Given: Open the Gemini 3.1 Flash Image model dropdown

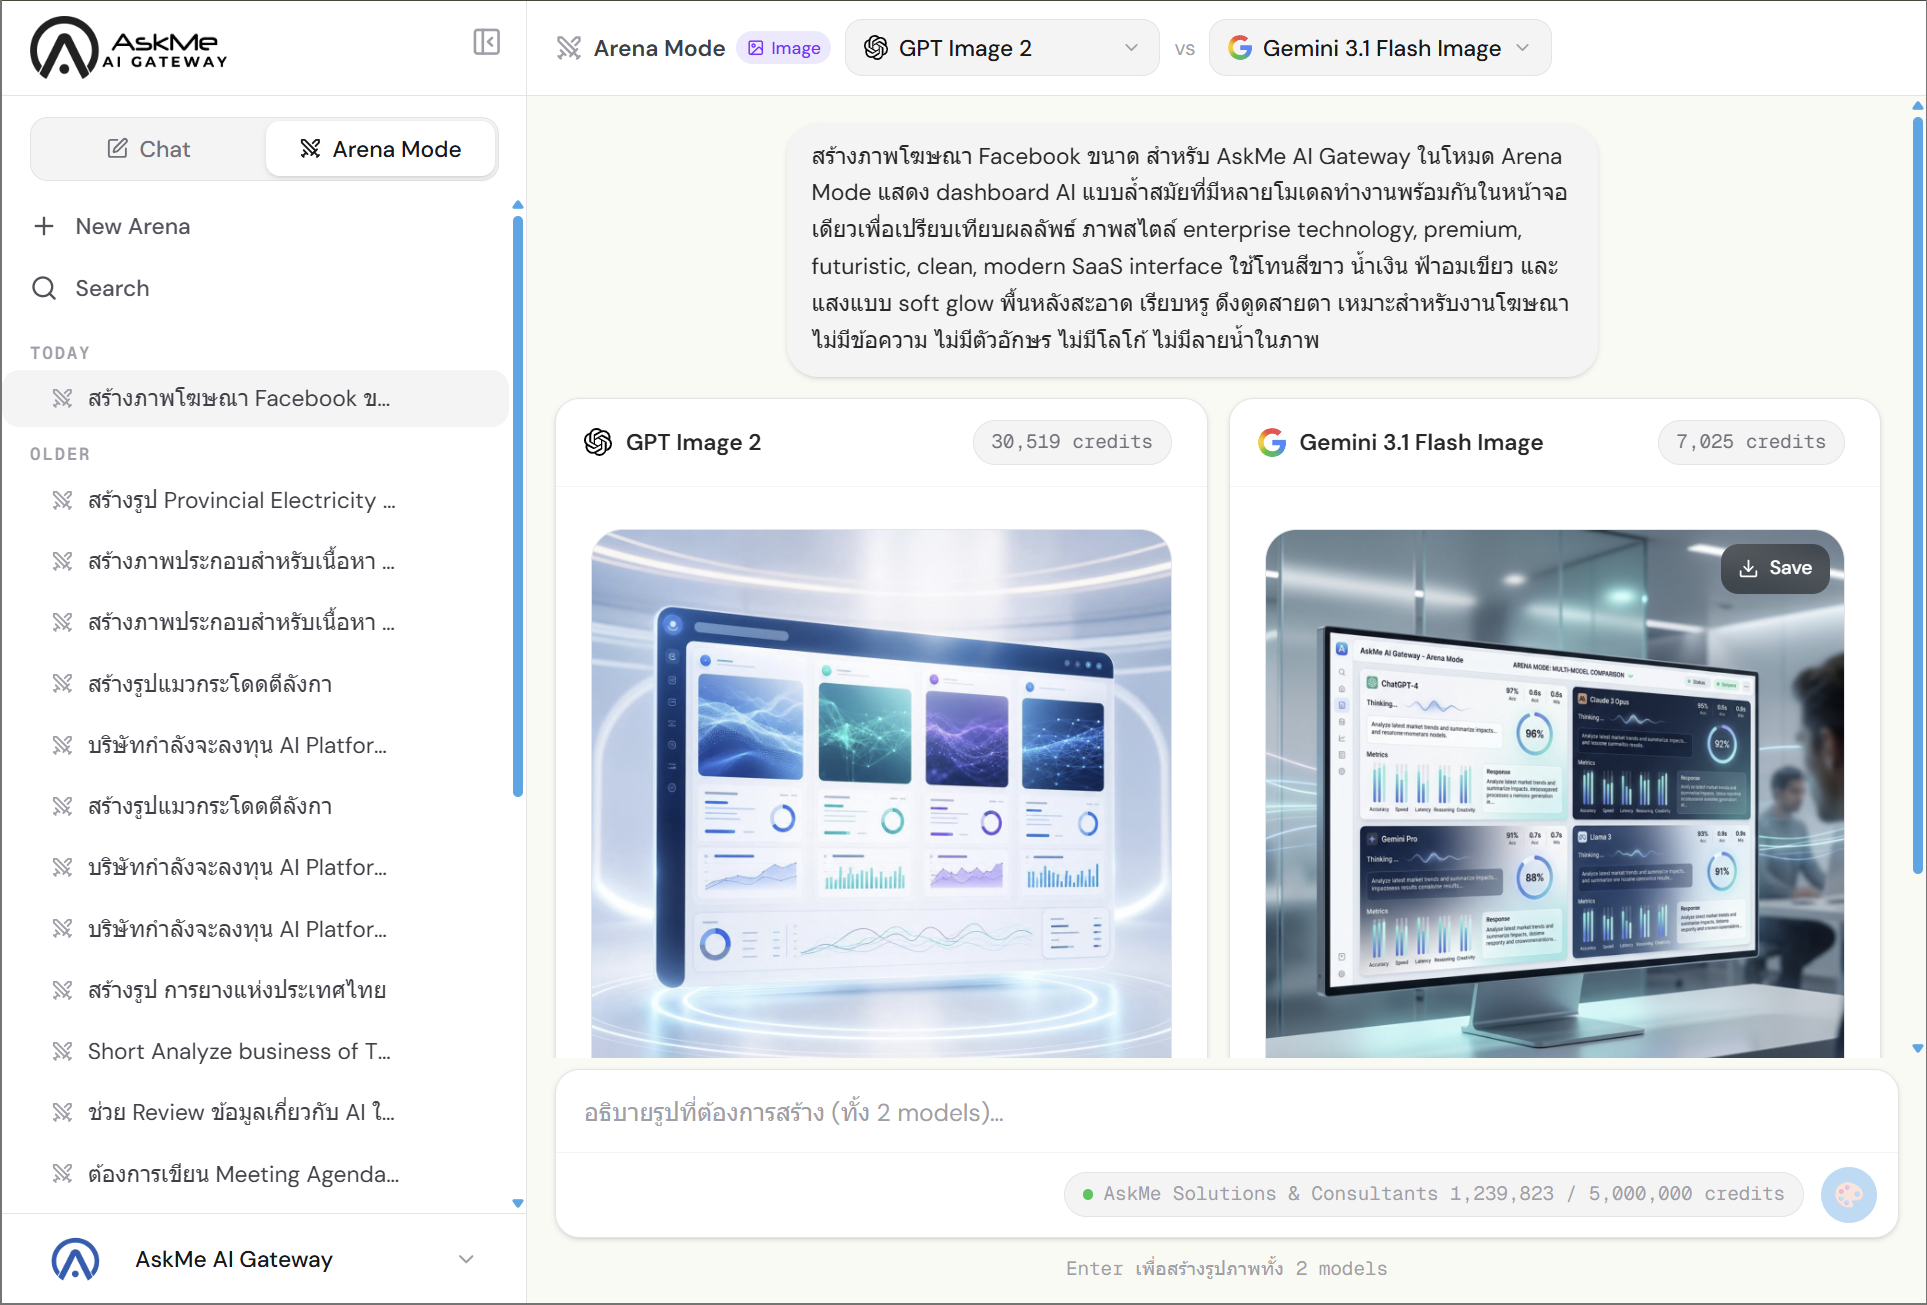Looking at the screenshot, I should pos(1380,48).
